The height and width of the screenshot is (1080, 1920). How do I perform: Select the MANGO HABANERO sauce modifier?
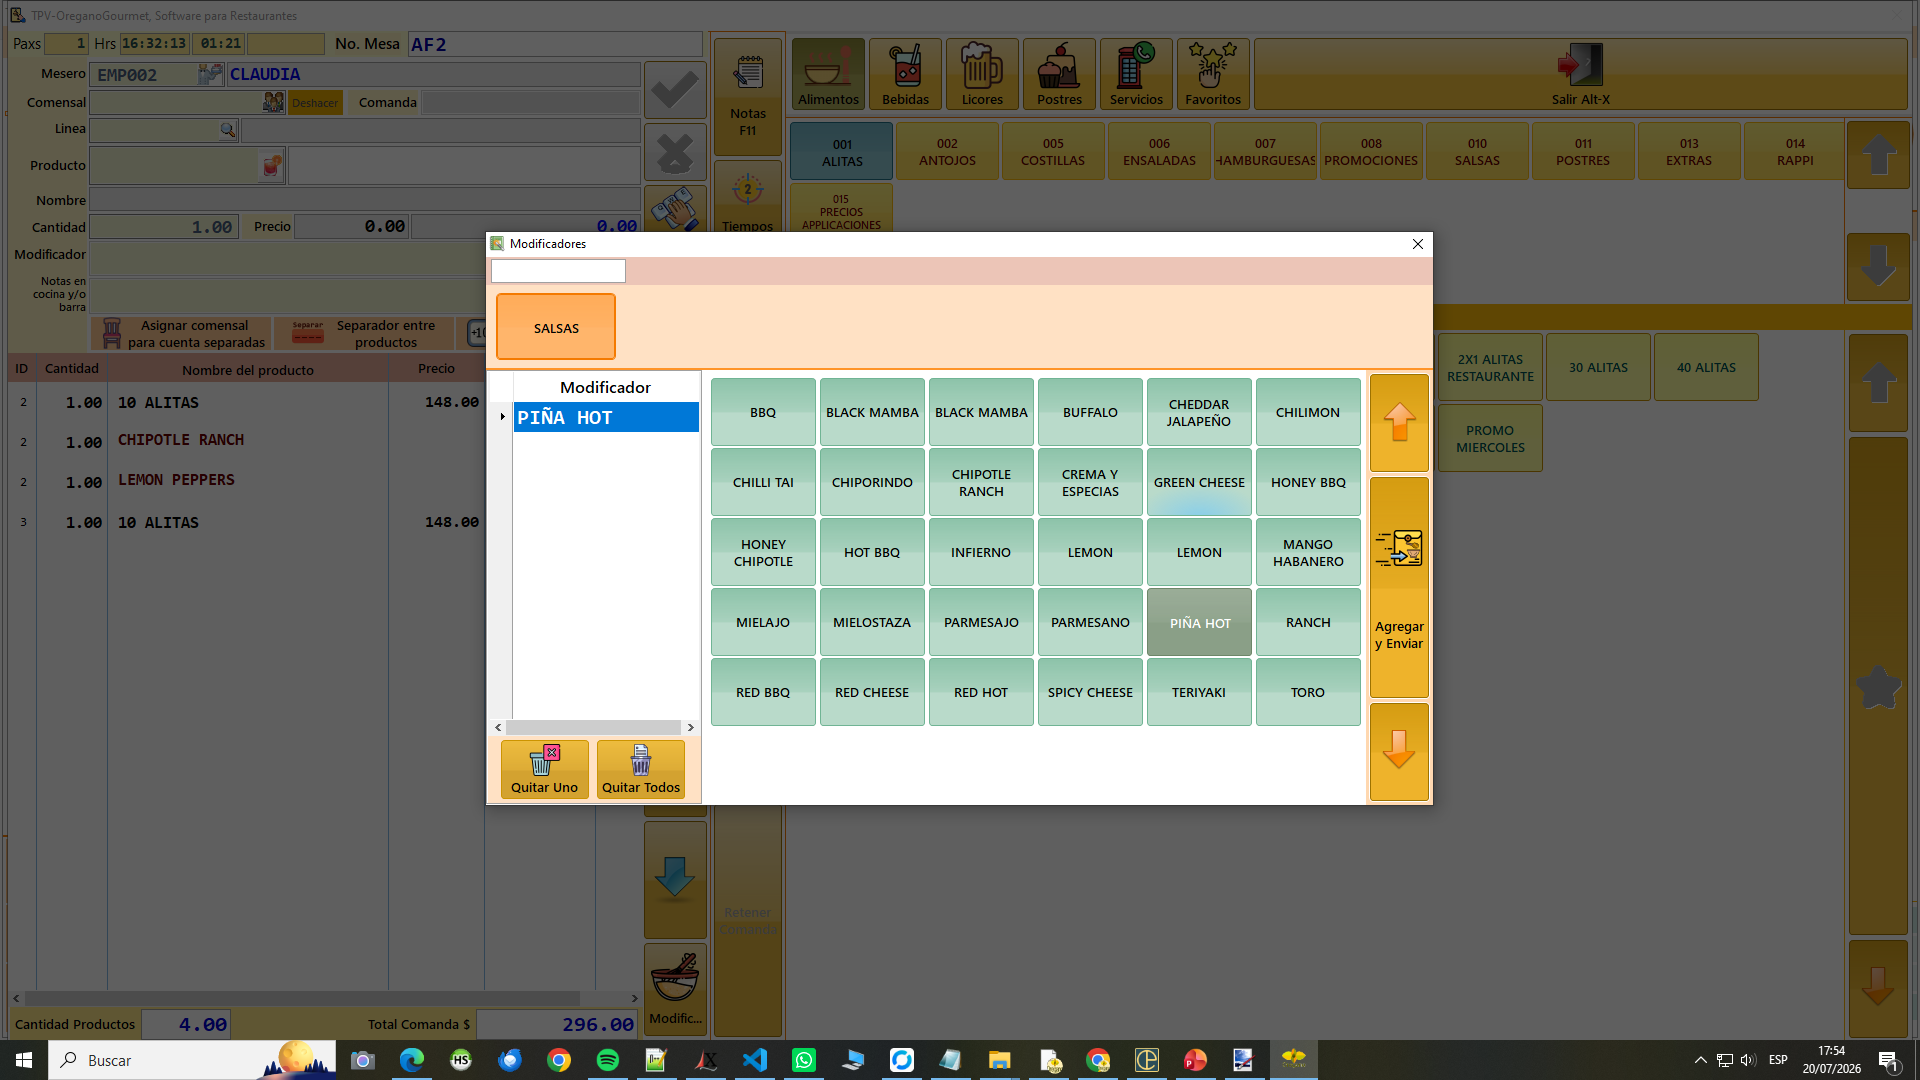click(x=1308, y=552)
